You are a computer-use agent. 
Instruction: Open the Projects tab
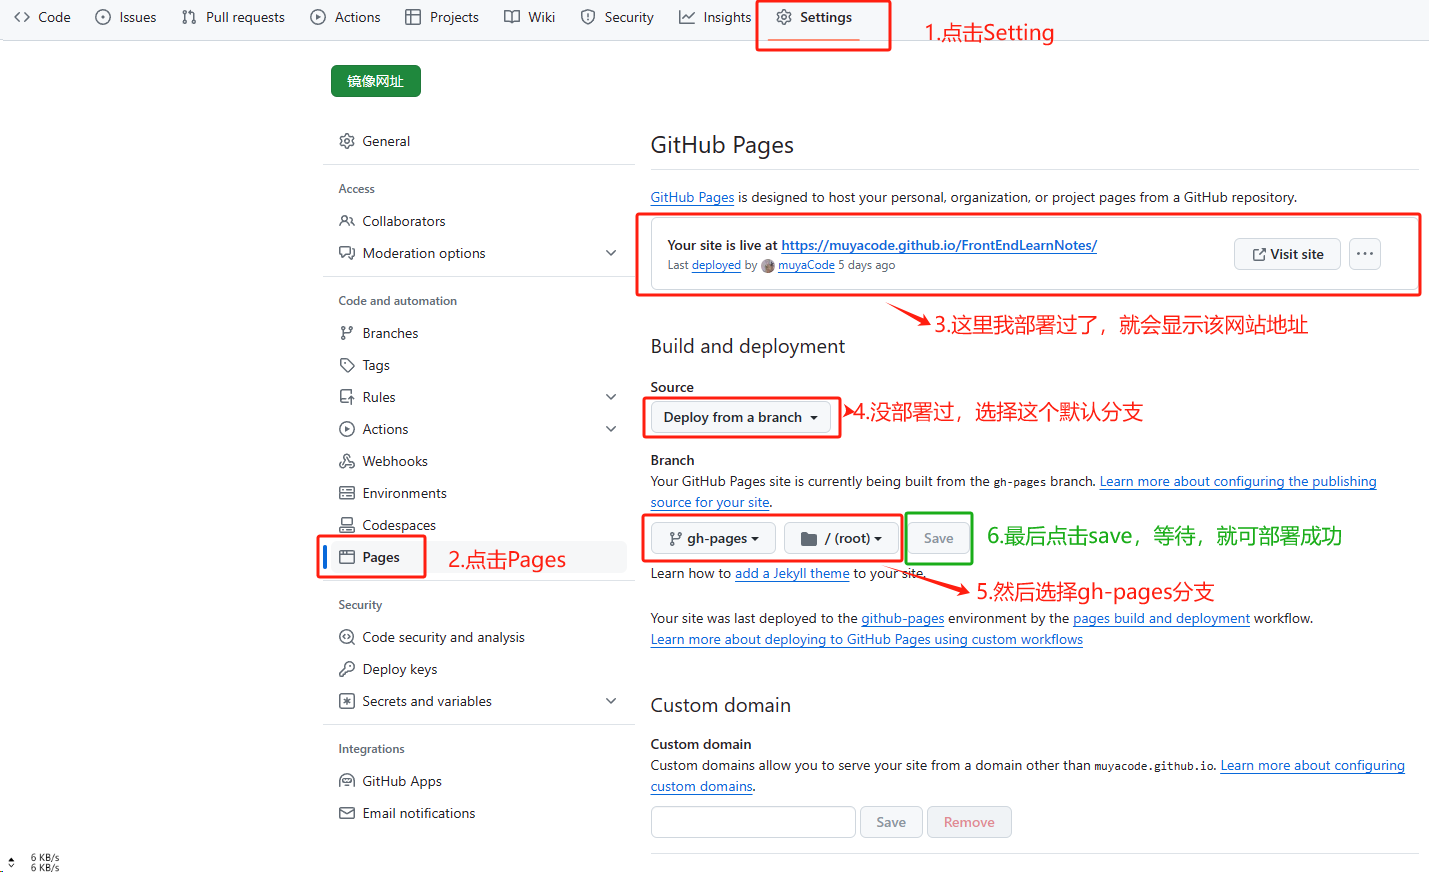tap(441, 17)
